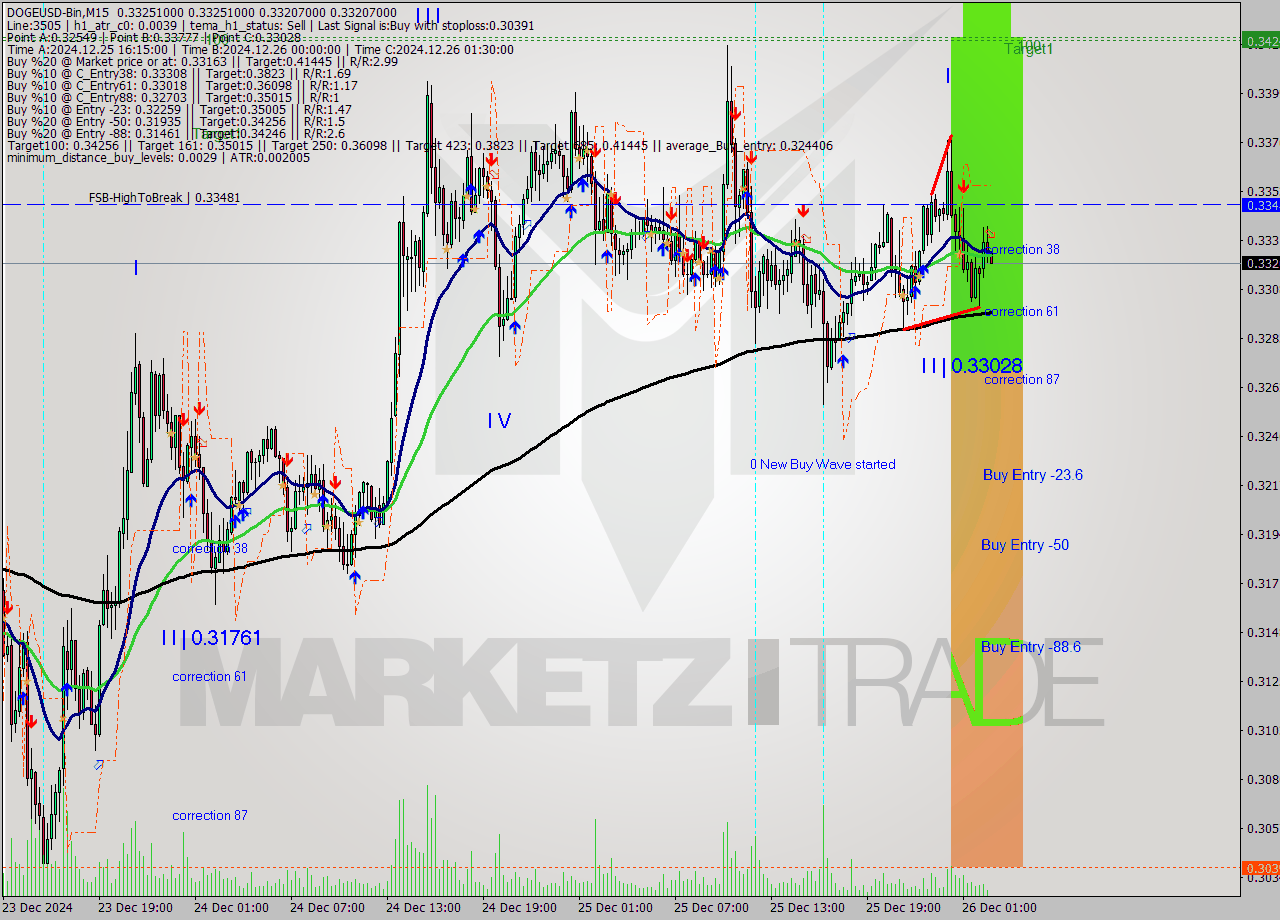Click the green 0.342 price tag
Screen dimensions: 1280x920
(x=1260, y=41)
